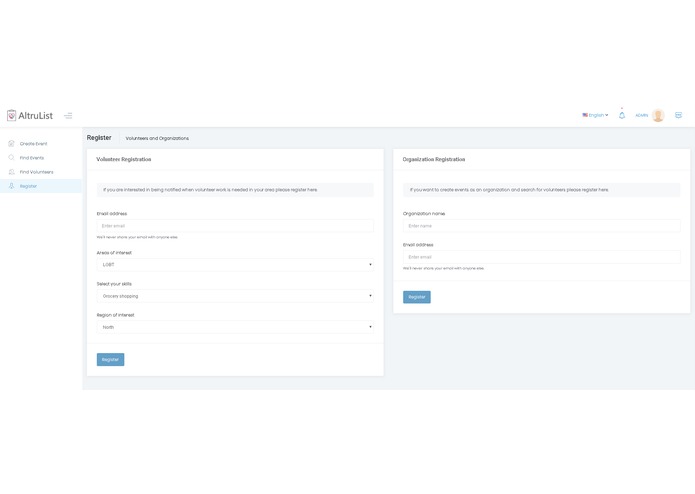This screenshot has height=494, width=695.
Task: Focus the organization Email address field
Action: (x=541, y=257)
